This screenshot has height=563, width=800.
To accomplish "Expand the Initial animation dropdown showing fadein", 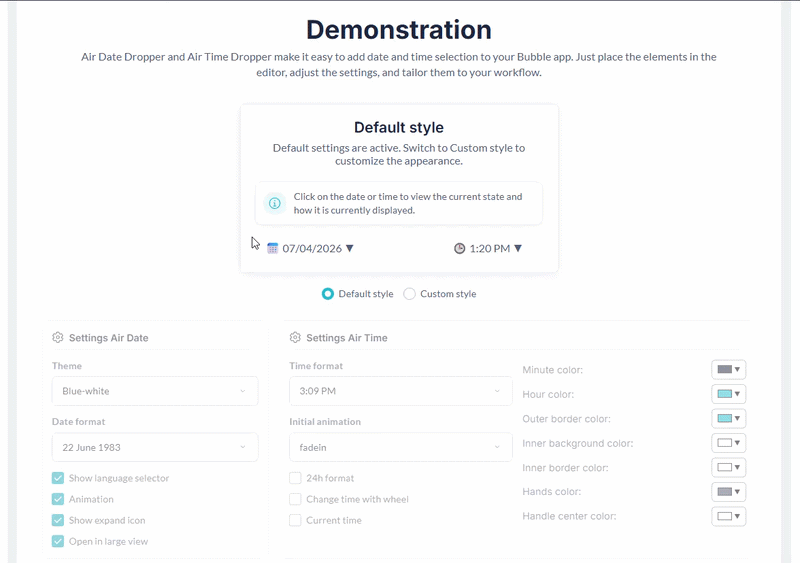I will point(400,447).
